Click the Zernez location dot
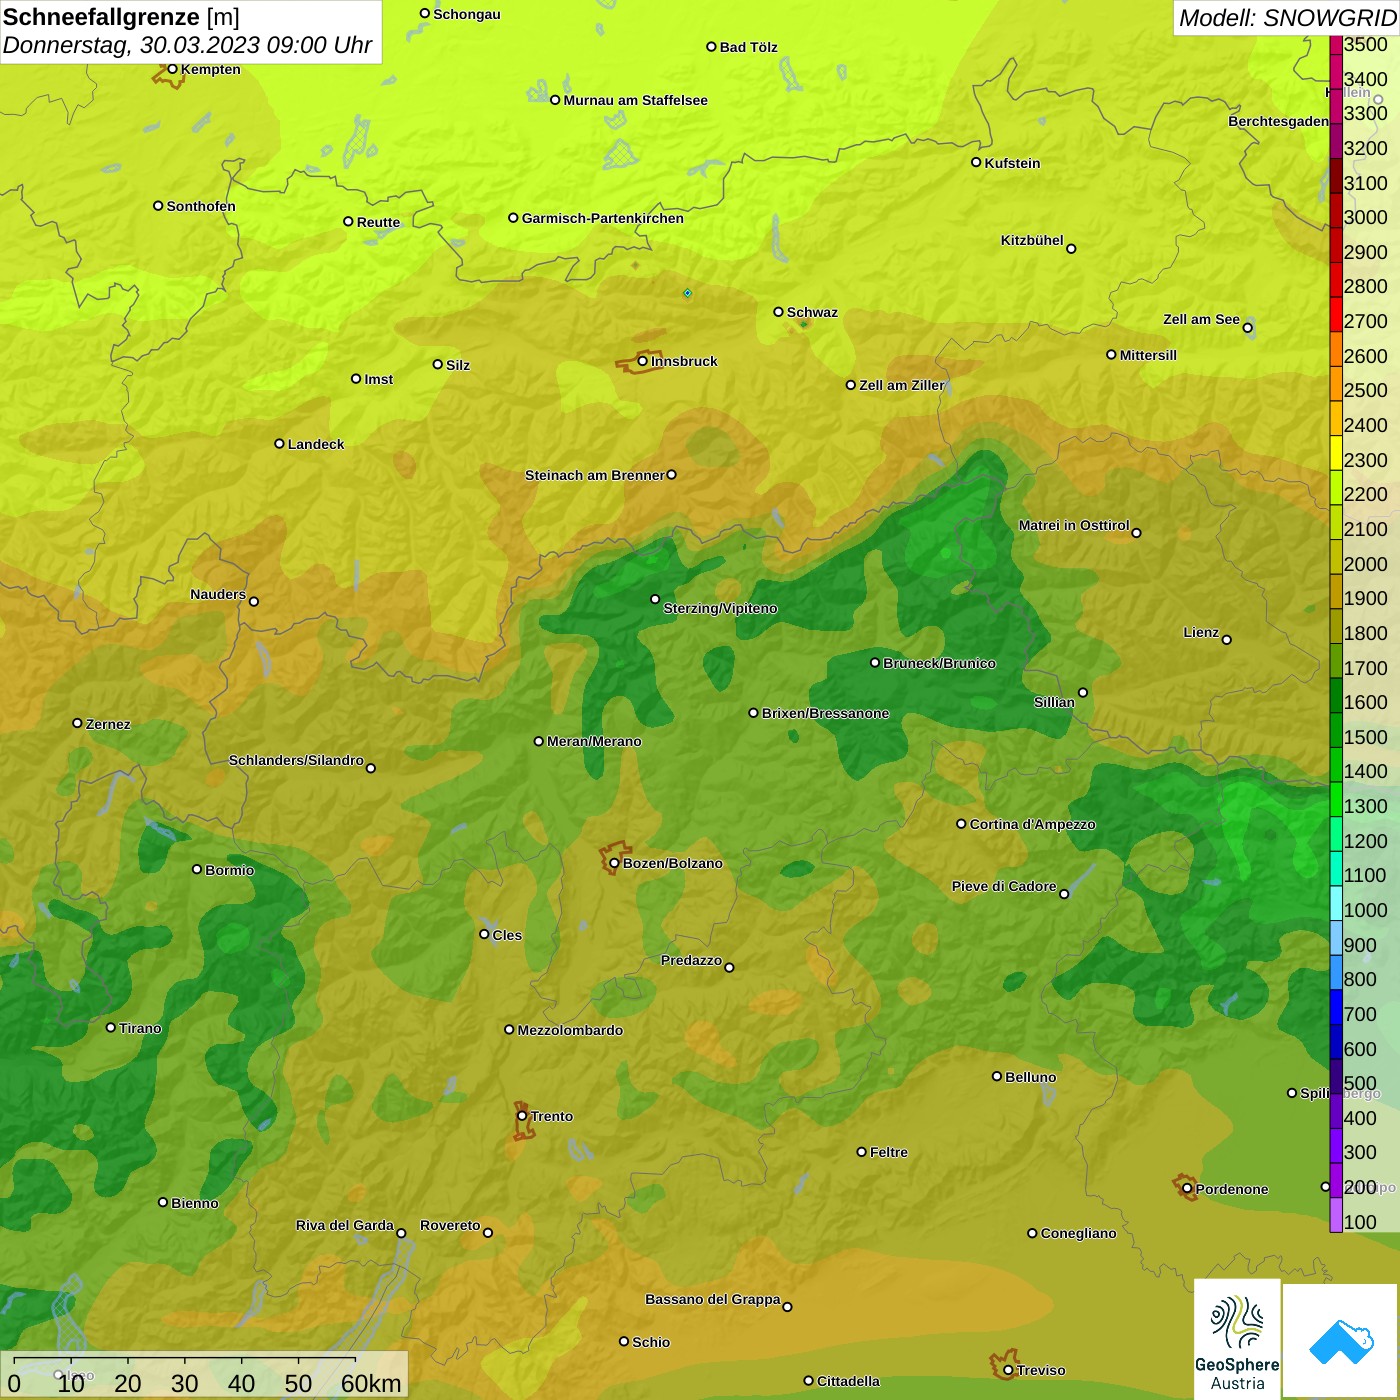Screen dimensions: 1400x1400 click(77, 723)
